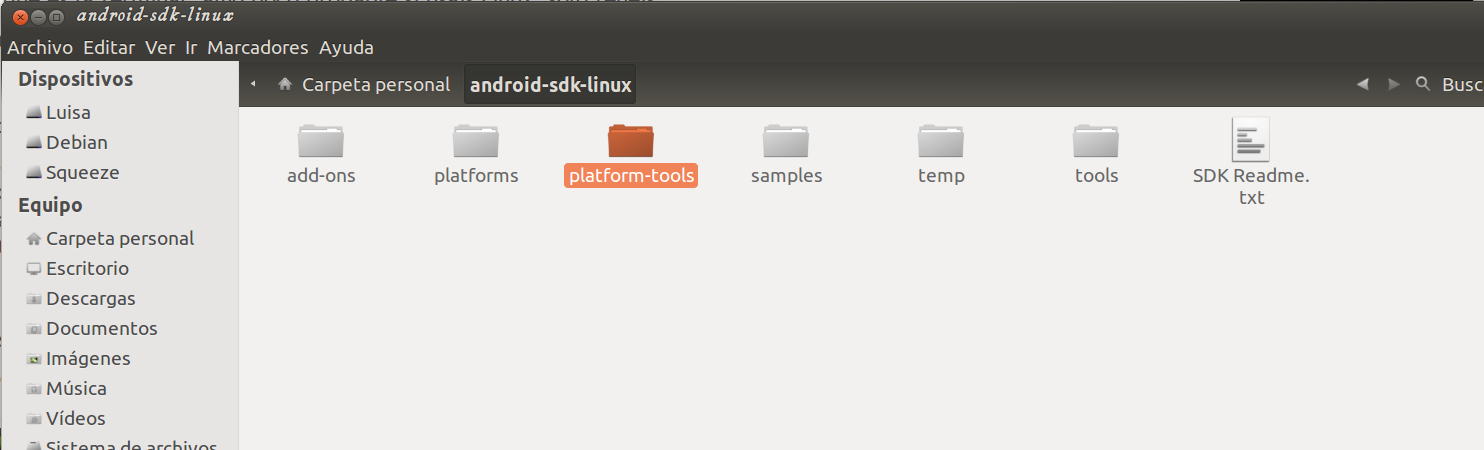Select the platform-tools folder
Screen dimensions: 1484x450
tap(631, 142)
